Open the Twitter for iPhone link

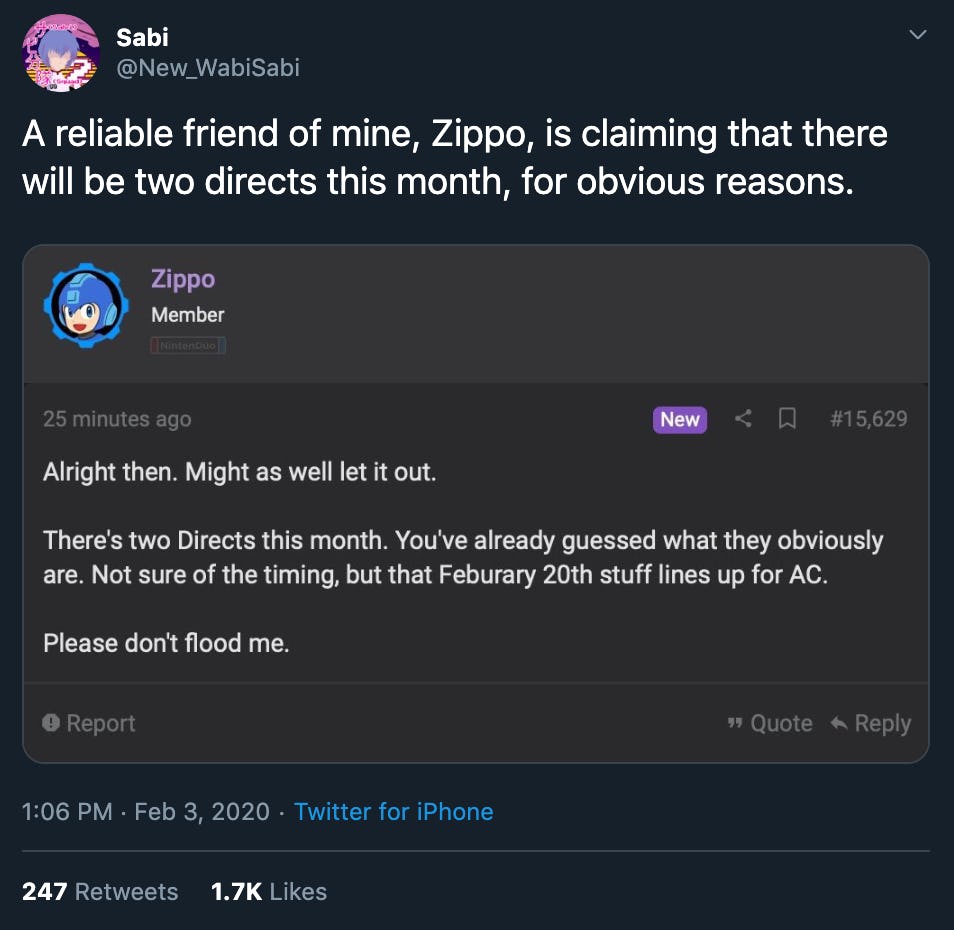coord(393,811)
